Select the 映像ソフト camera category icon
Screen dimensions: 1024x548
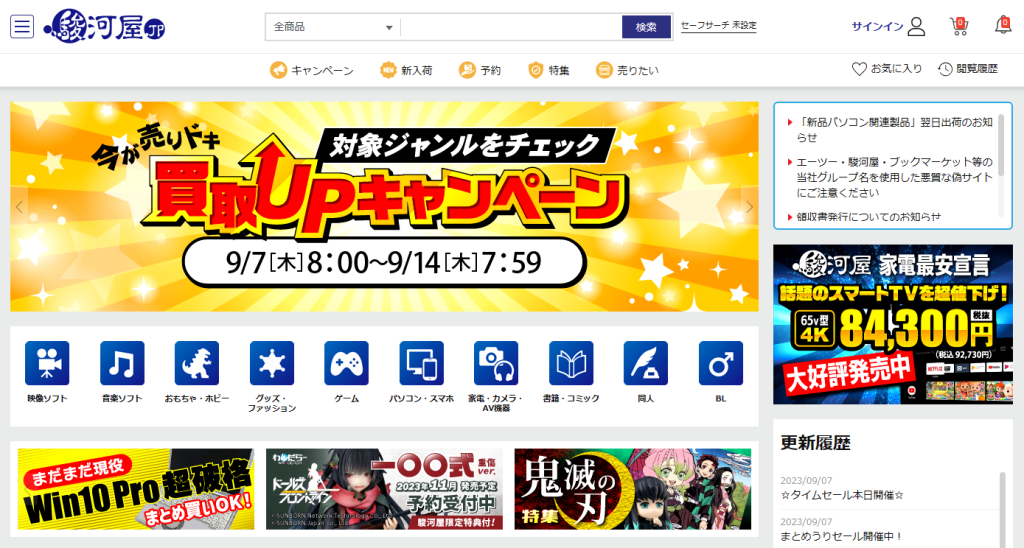point(47,363)
